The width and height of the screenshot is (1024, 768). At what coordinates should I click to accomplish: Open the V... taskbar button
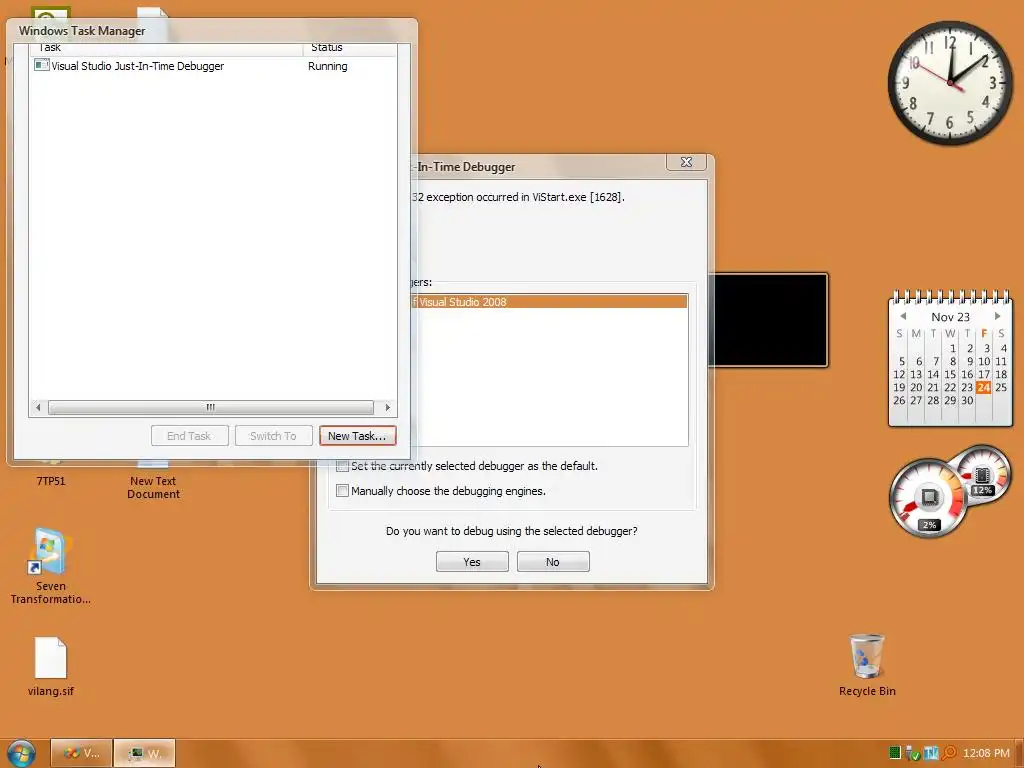[81, 753]
